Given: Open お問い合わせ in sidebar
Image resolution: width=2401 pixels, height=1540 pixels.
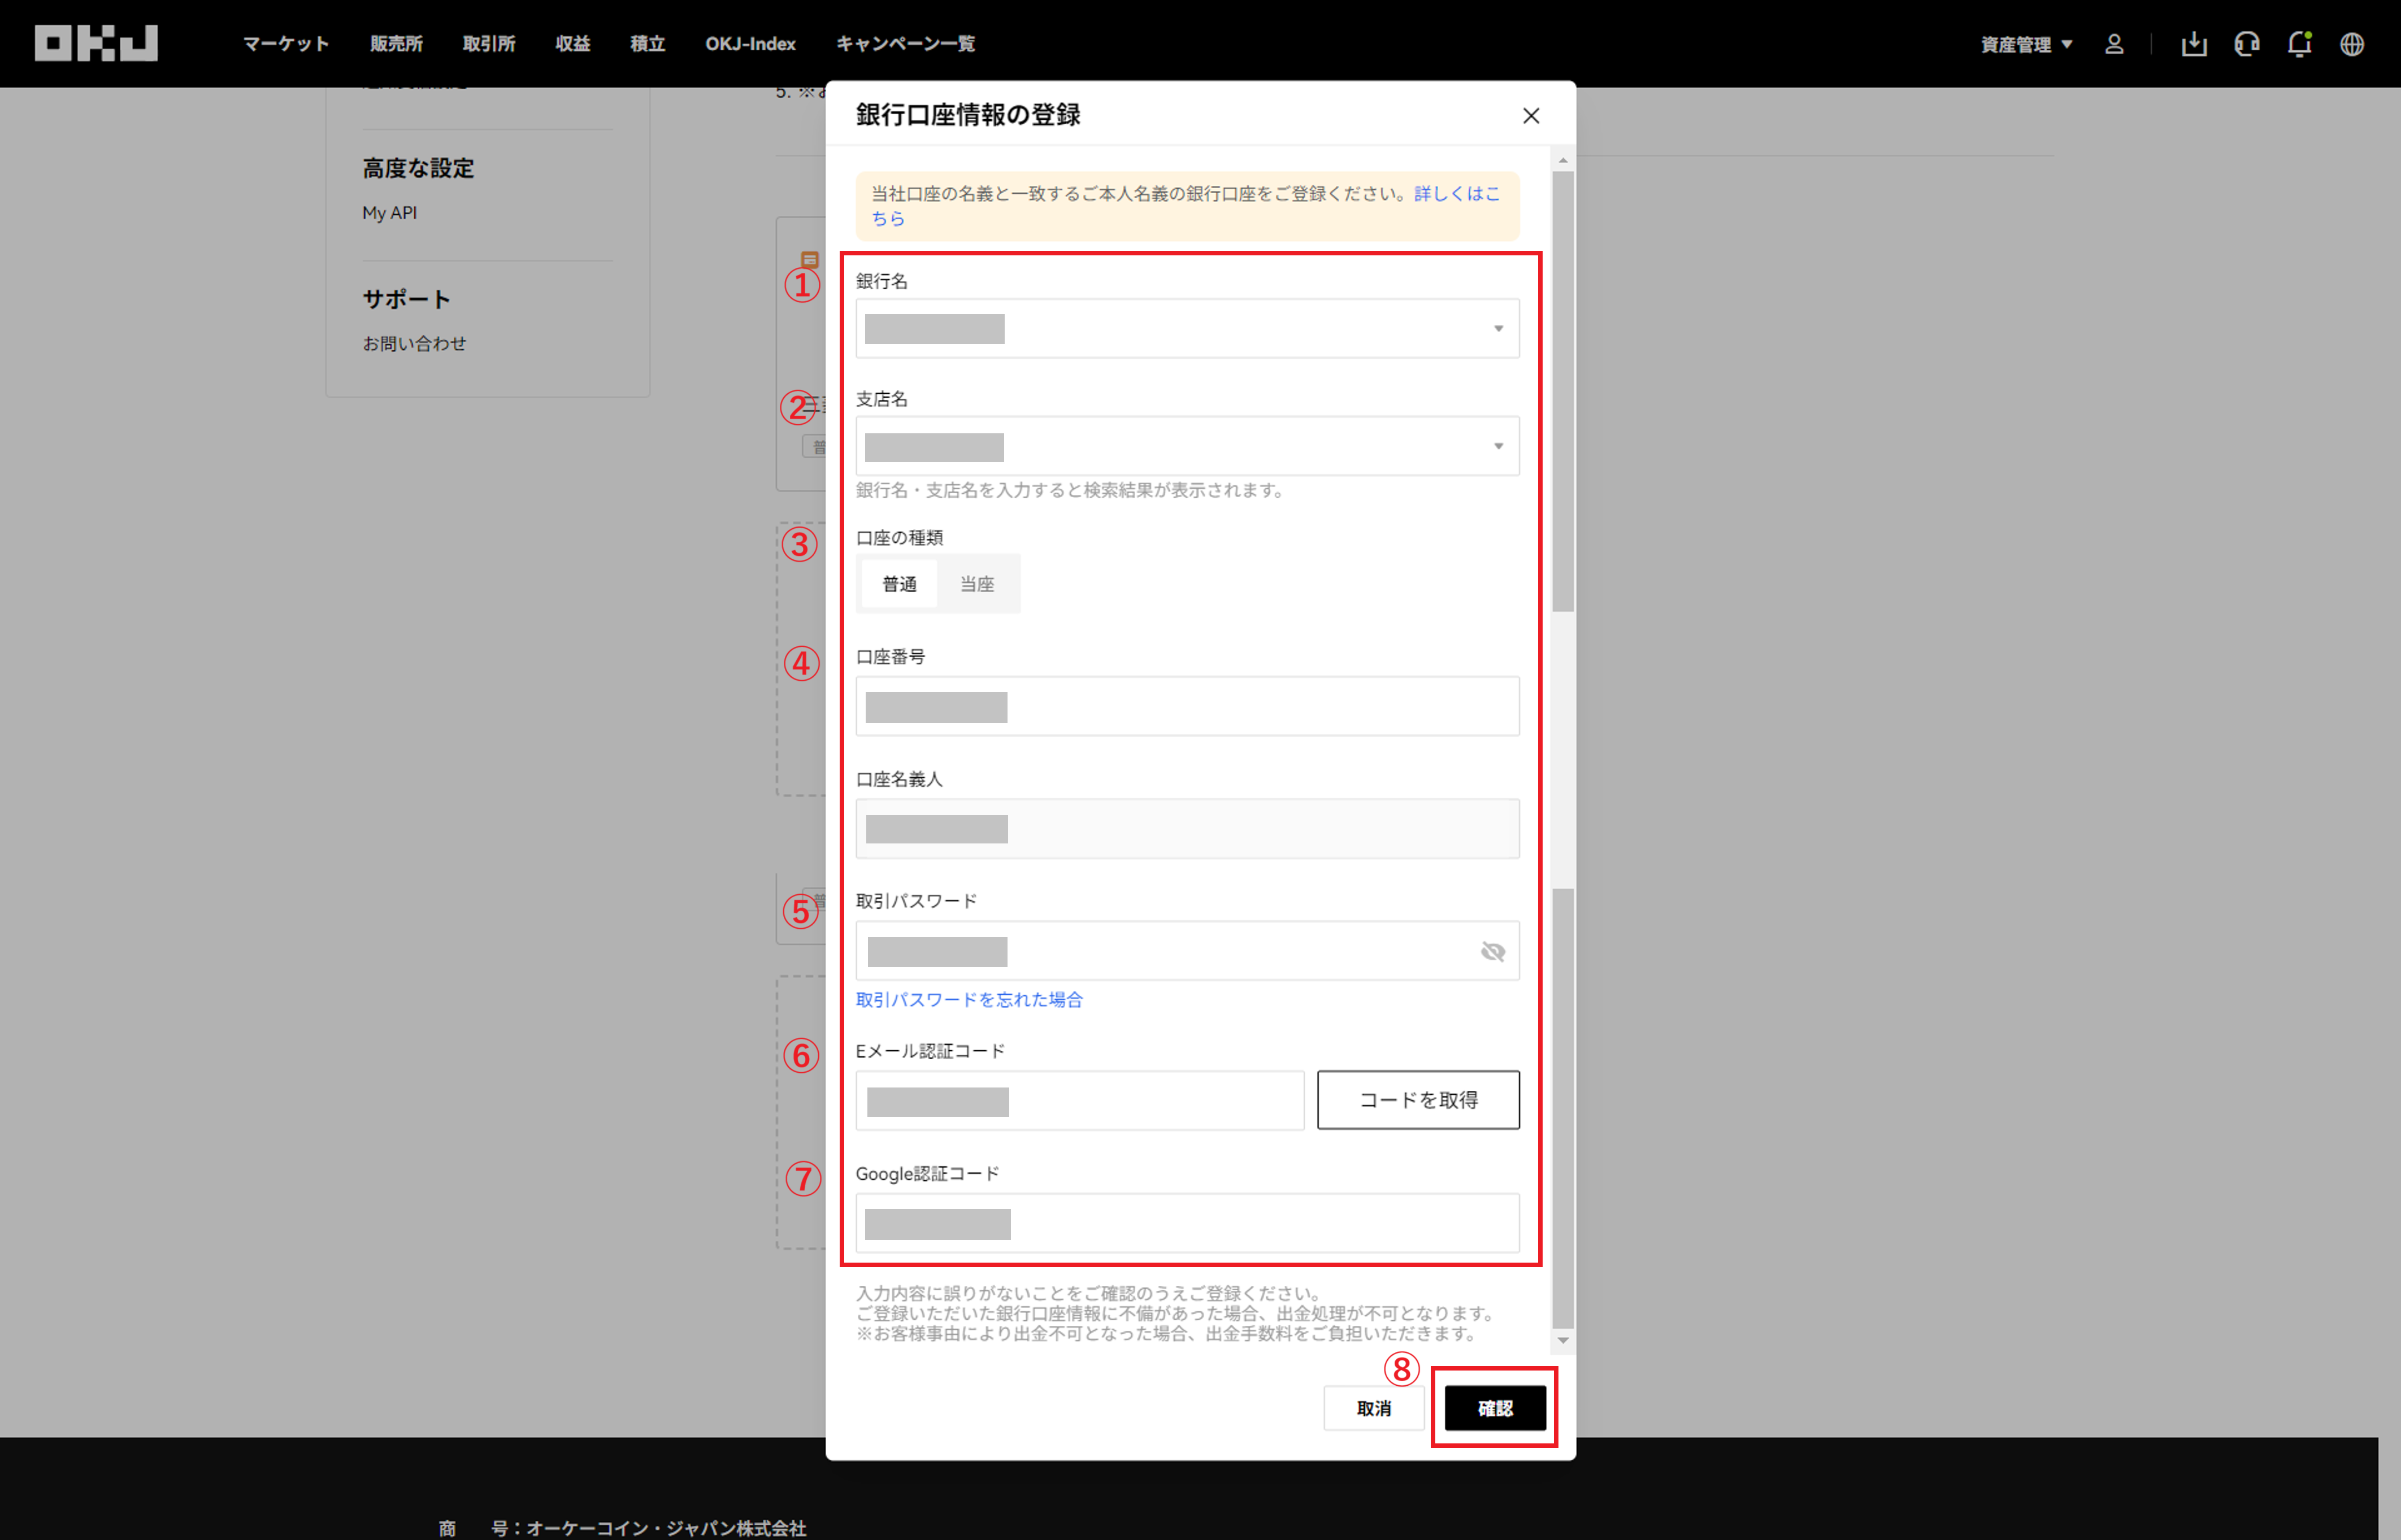Looking at the screenshot, I should tap(414, 343).
